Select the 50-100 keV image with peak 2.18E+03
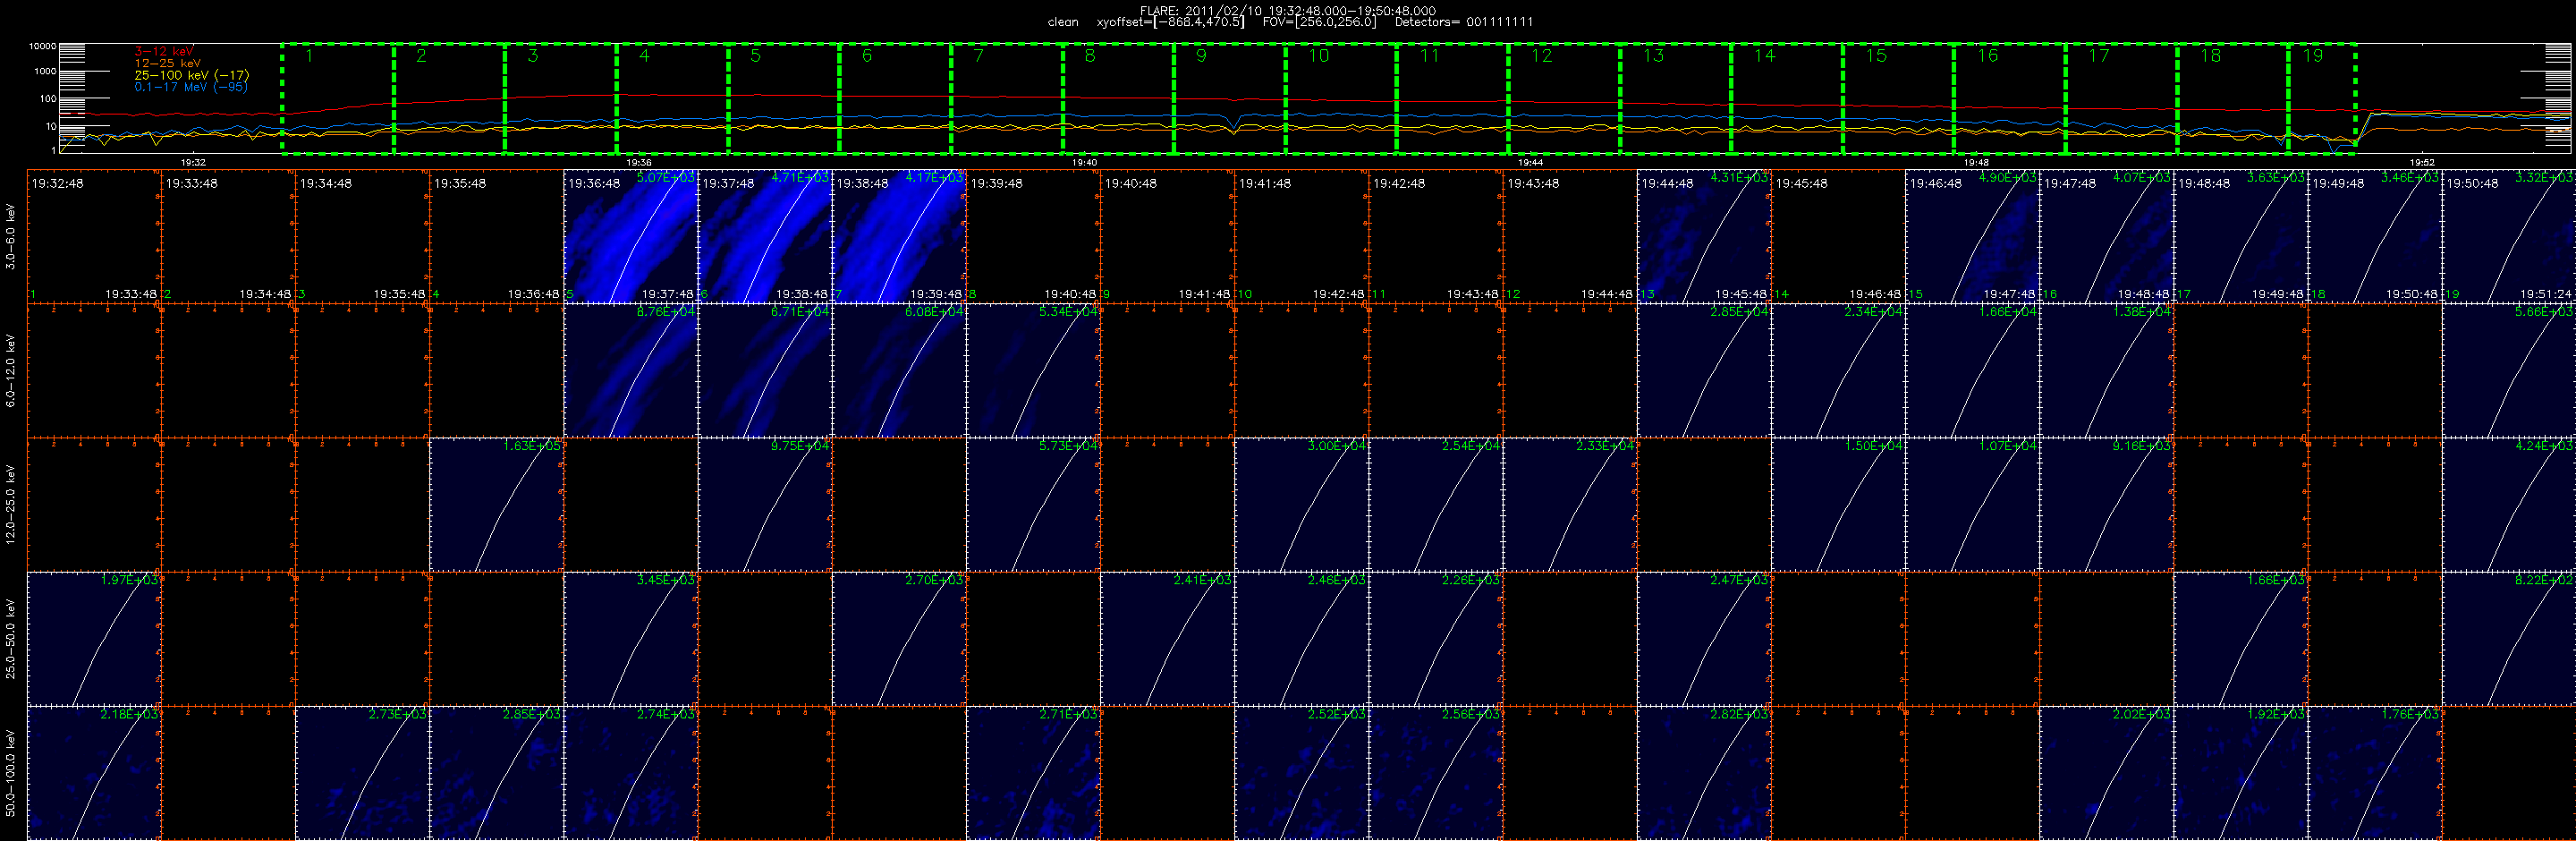The height and width of the screenshot is (841, 2576). [x=94, y=773]
